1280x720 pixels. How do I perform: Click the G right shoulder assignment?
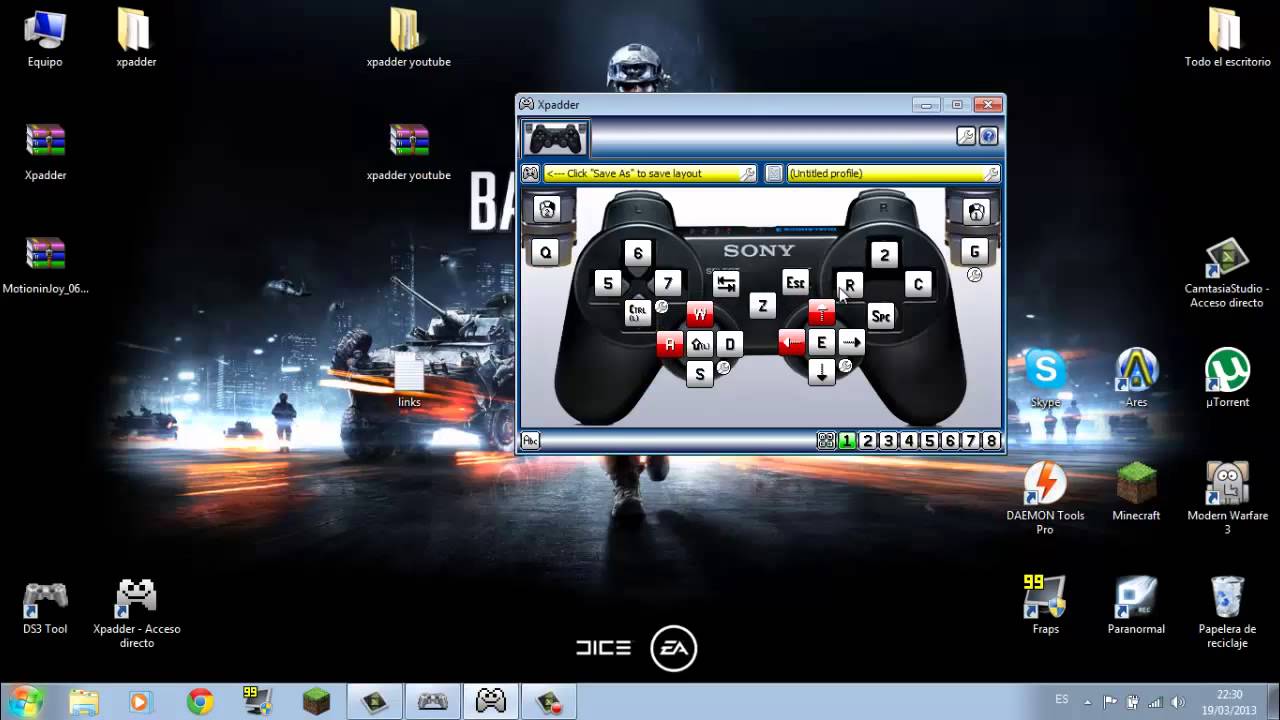975,251
